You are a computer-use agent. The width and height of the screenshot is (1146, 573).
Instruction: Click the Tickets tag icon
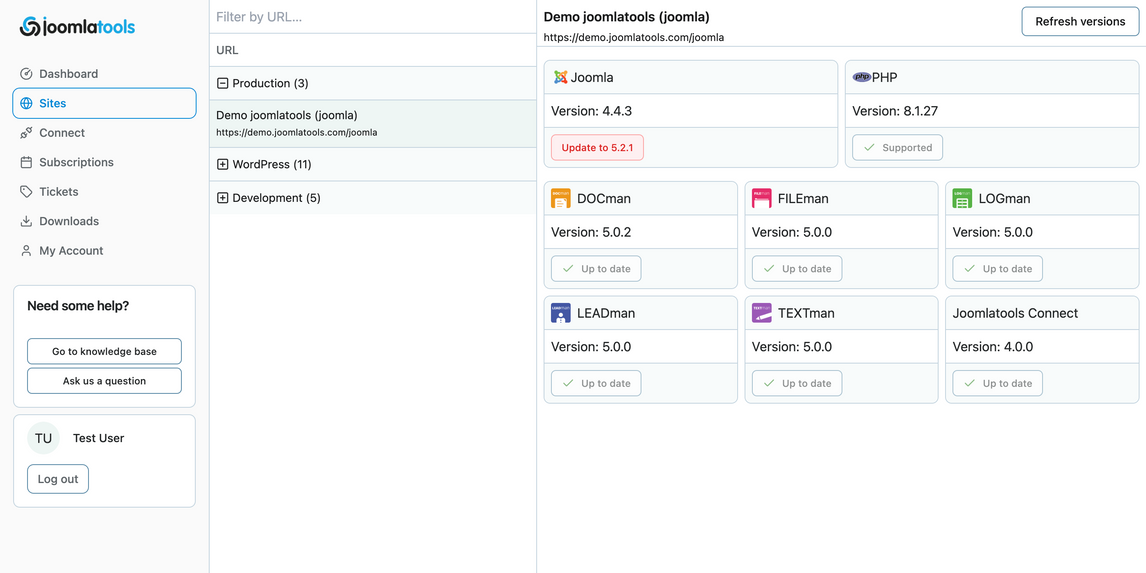[x=26, y=191]
